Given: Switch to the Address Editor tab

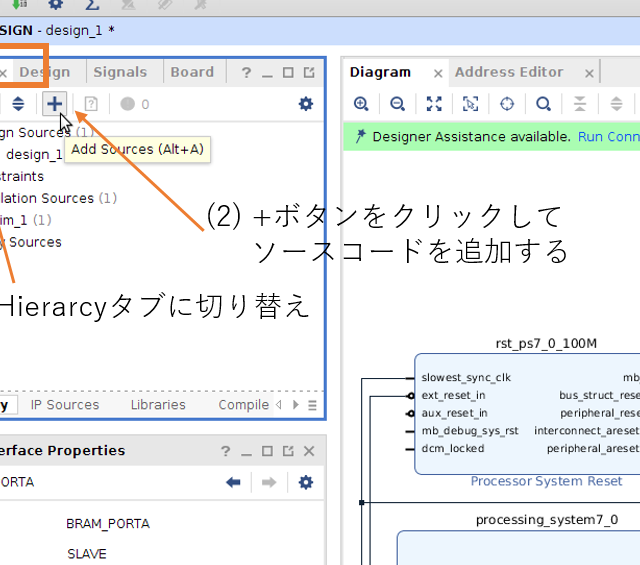Looking at the screenshot, I should coord(509,72).
